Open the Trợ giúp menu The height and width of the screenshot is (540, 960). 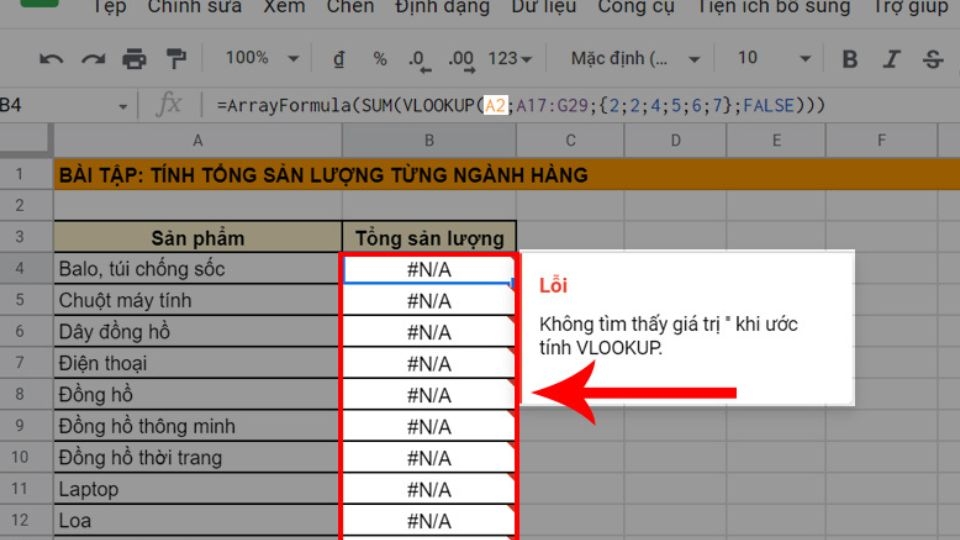tap(910, 7)
